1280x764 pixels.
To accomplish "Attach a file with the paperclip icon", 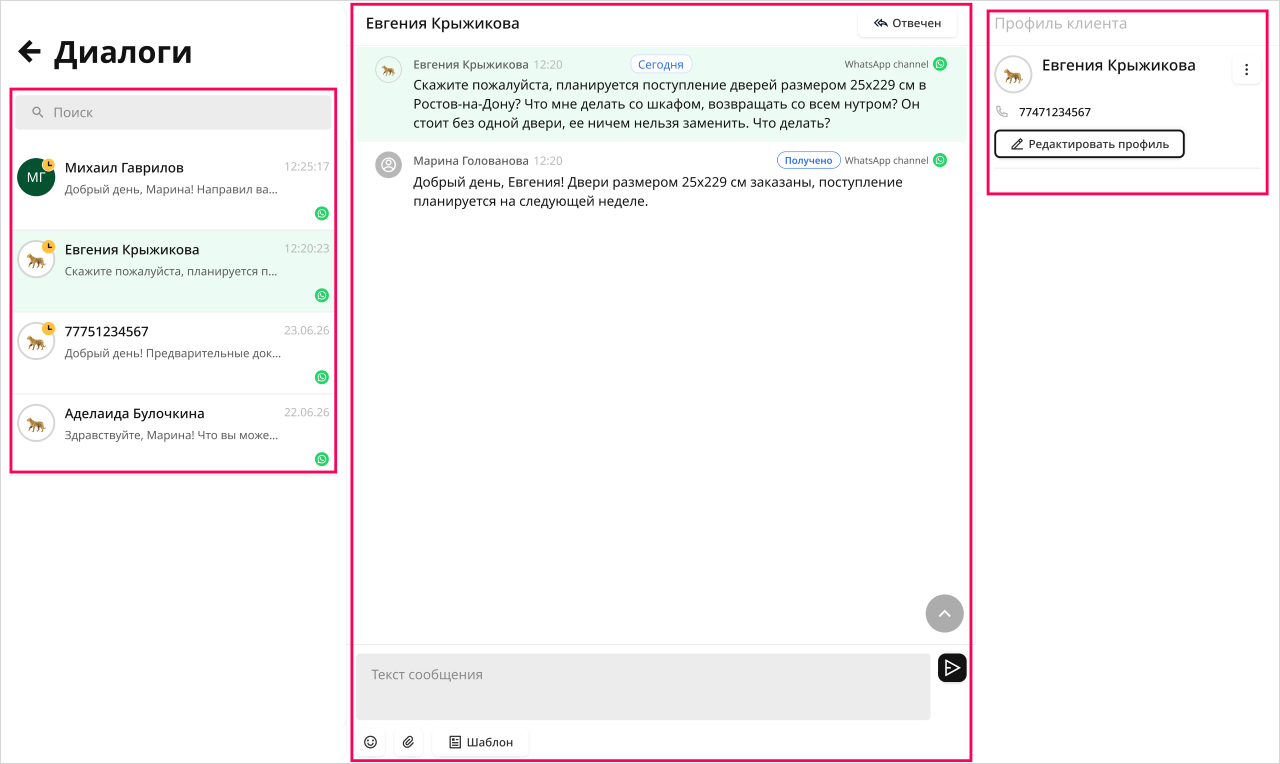I will 408,742.
